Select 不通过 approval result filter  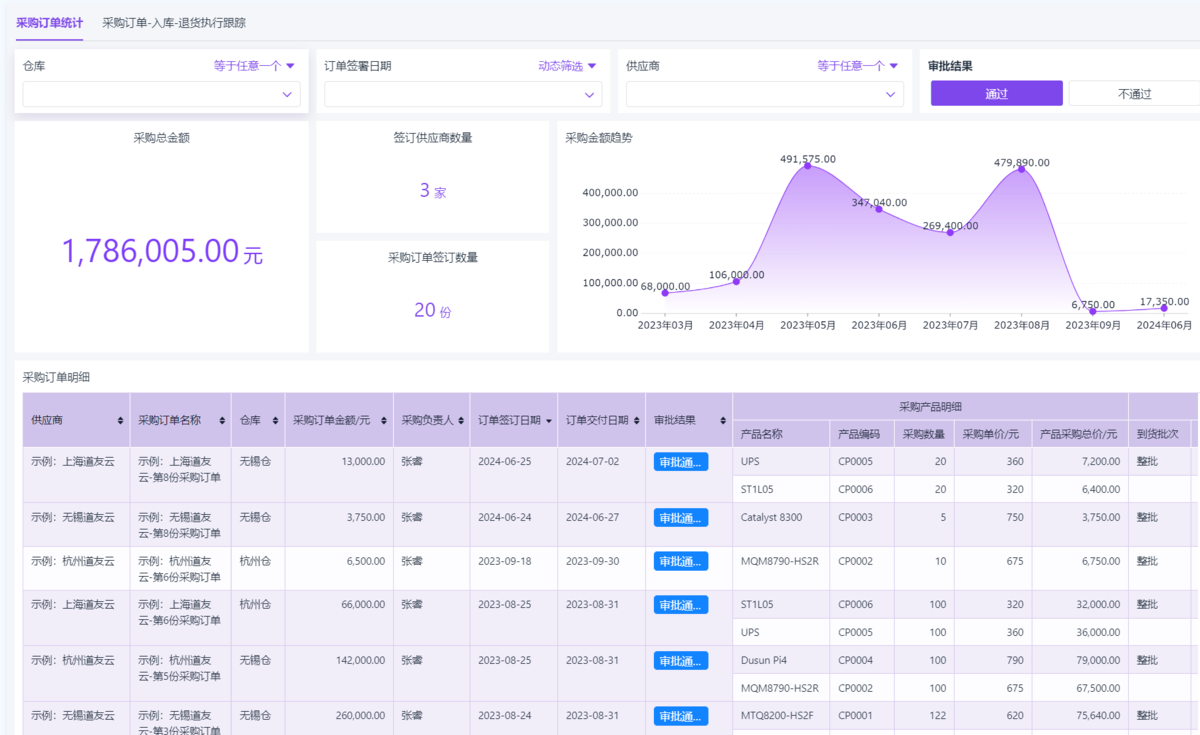(x=1134, y=94)
